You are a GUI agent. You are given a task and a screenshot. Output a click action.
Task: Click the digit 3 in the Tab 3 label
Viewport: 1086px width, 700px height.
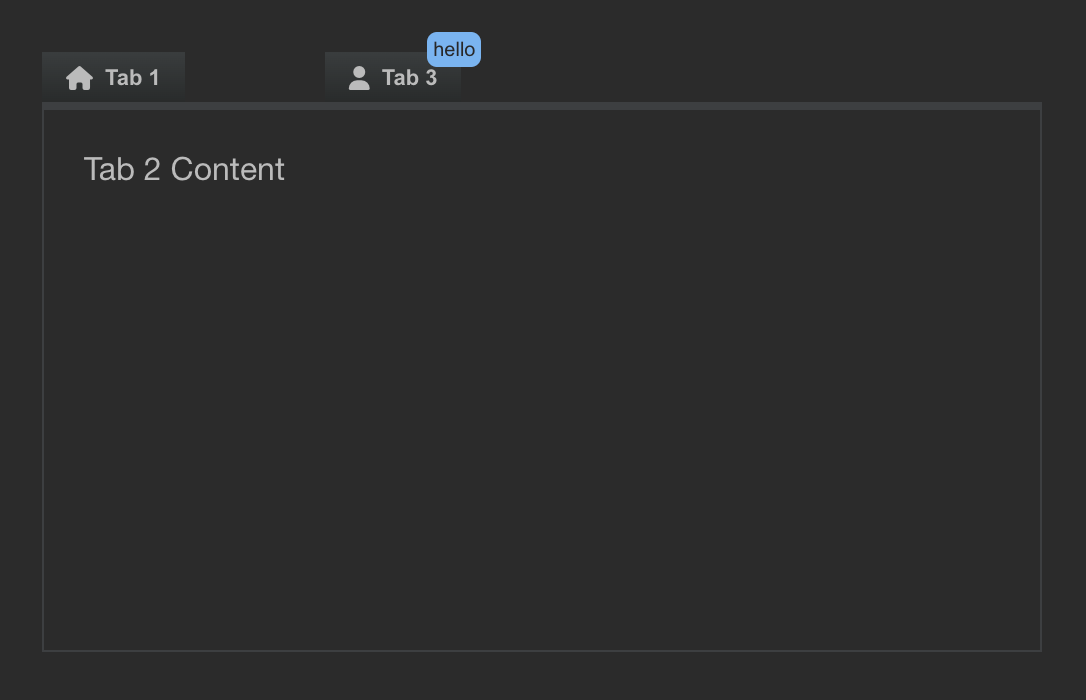coord(431,78)
